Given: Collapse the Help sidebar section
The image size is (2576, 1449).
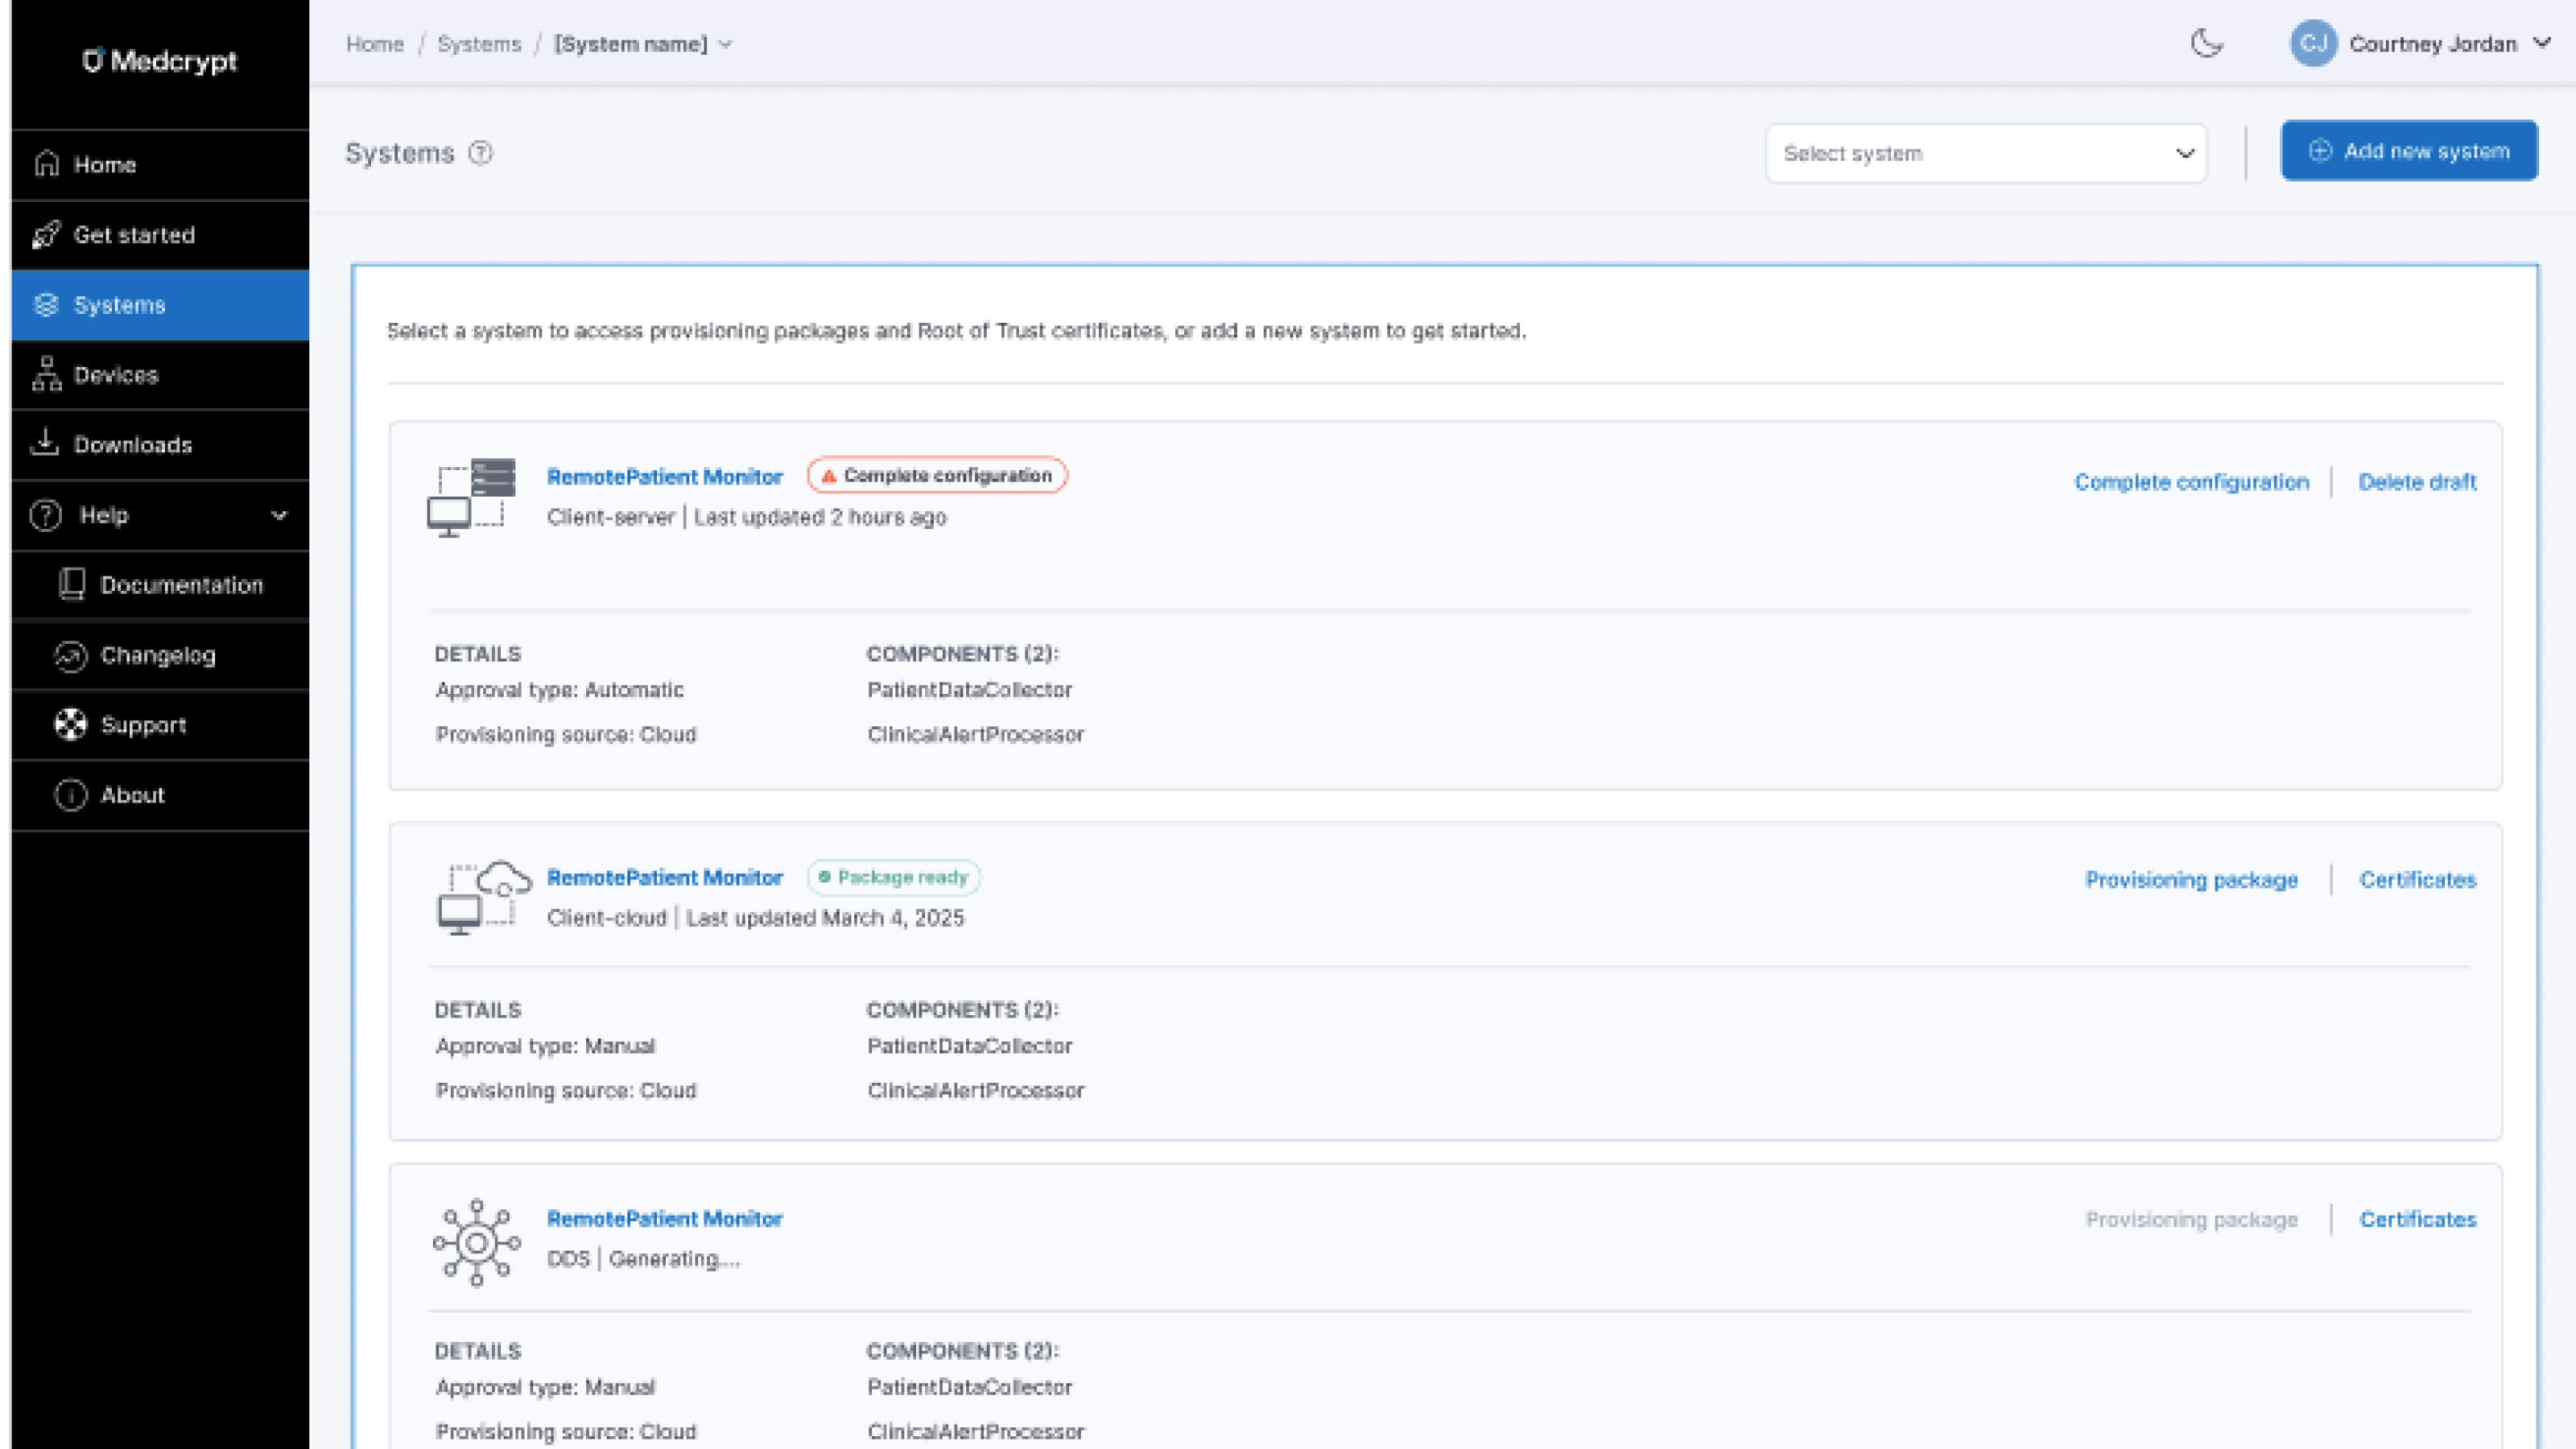Looking at the screenshot, I should coord(279,515).
